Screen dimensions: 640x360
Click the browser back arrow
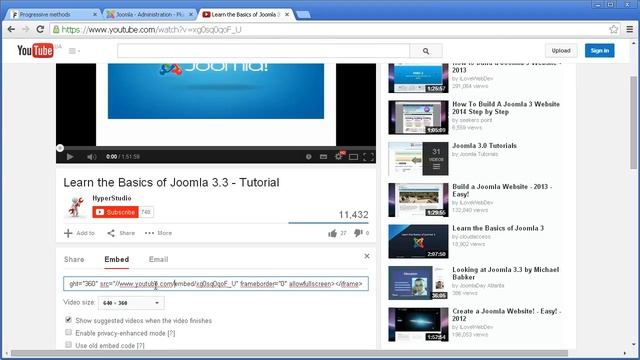pyautogui.click(x=11, y=29)
